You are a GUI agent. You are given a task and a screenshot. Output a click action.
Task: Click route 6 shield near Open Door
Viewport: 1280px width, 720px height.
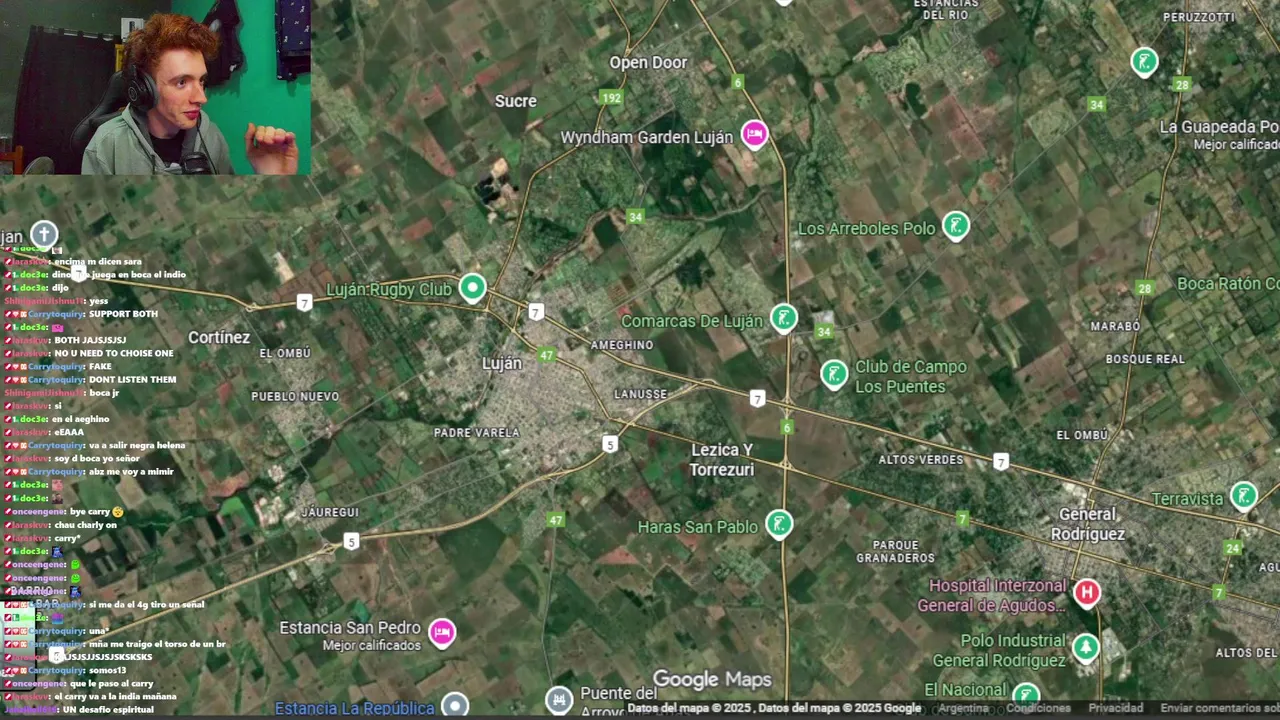[x=737, y=82]
